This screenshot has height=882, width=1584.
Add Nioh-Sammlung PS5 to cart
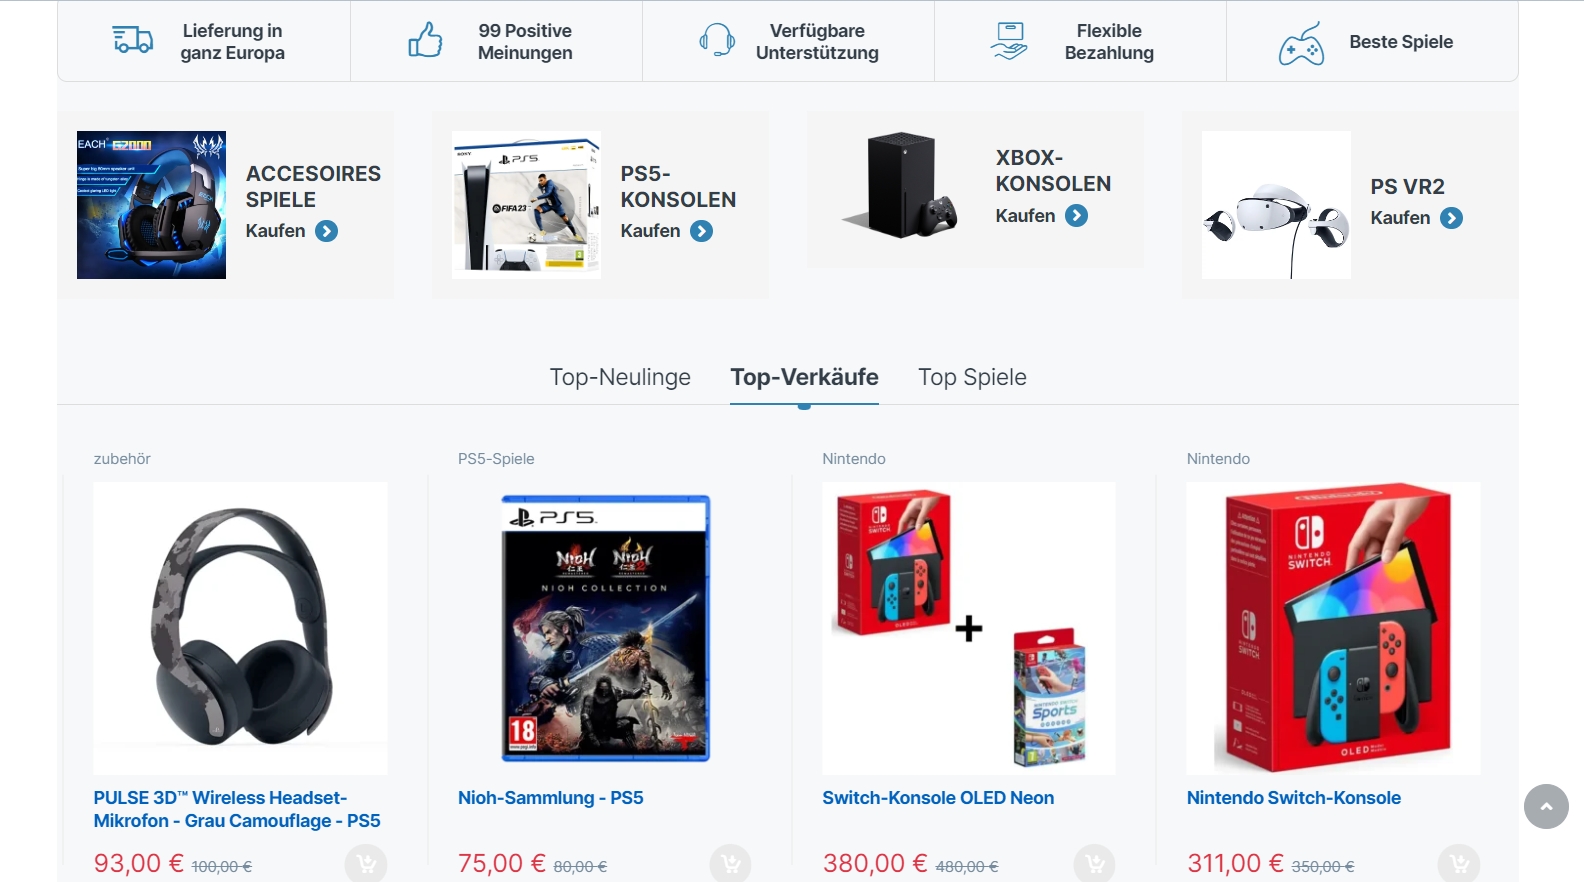click(731, 865)
